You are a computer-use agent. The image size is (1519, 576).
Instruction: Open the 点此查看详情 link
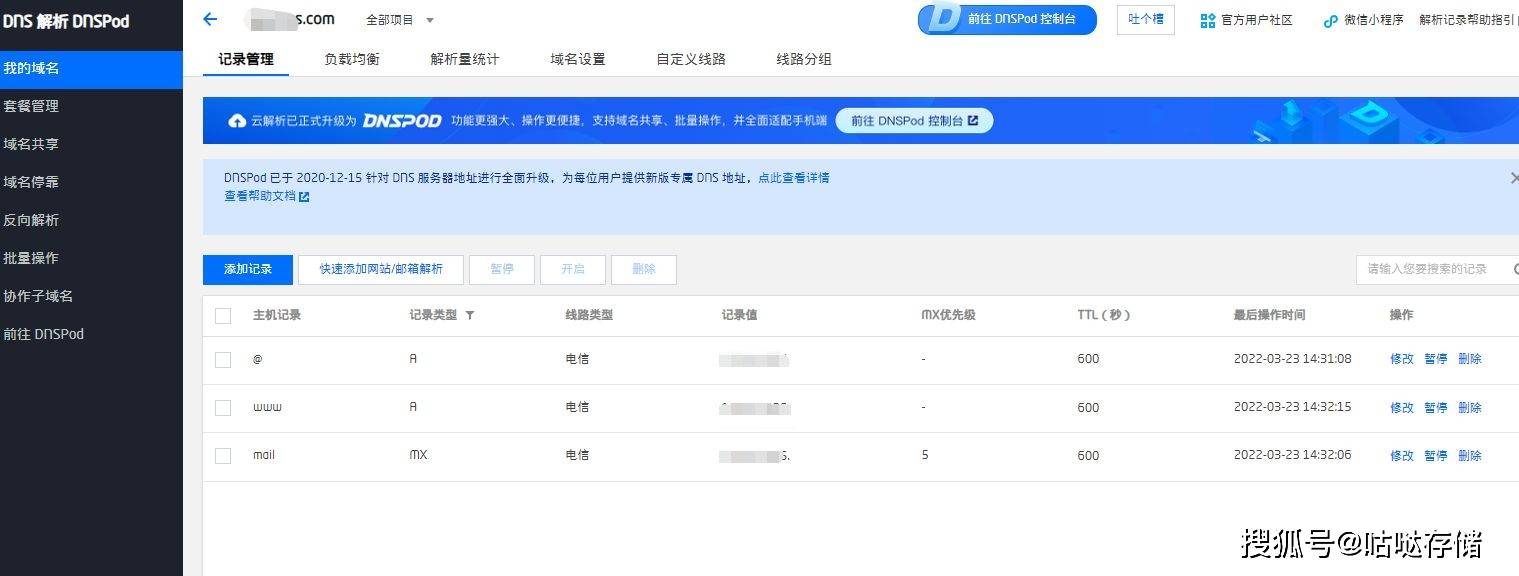(794, 178)
